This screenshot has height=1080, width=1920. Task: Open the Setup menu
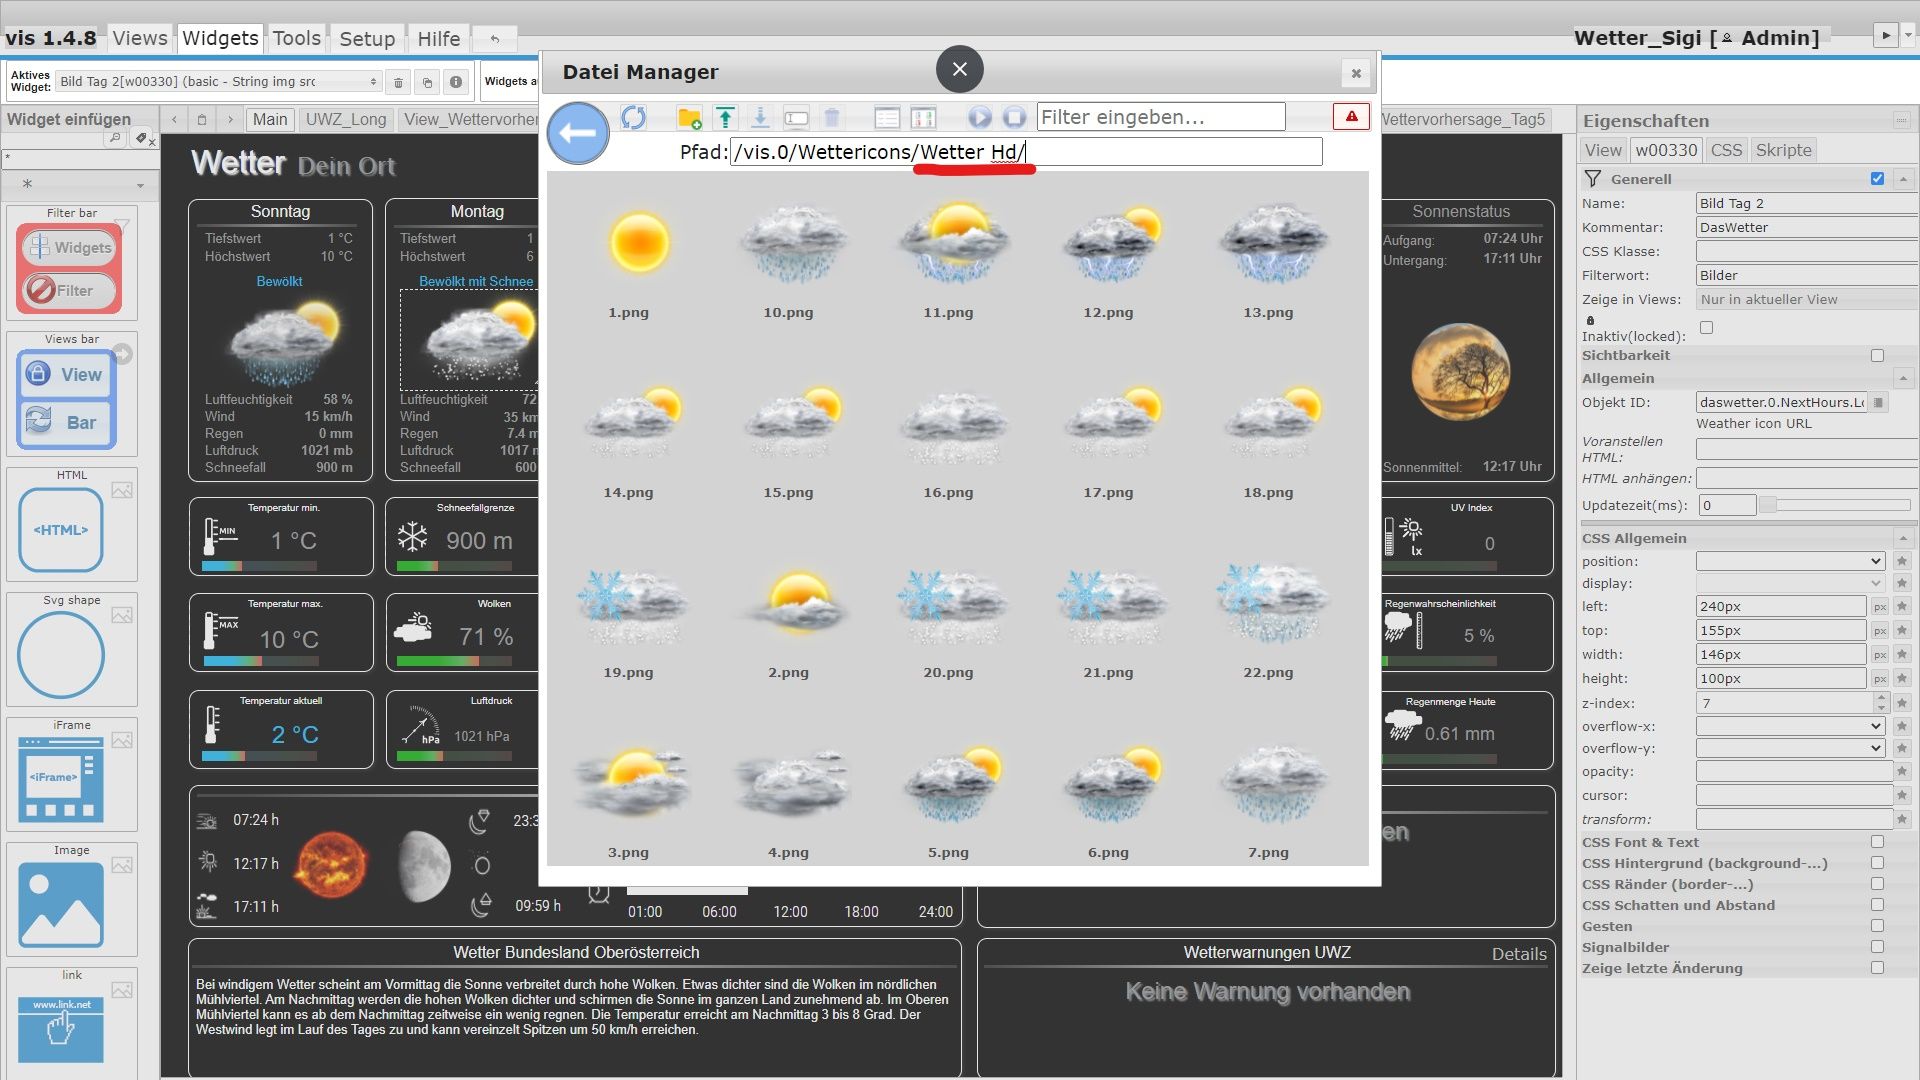(x=367, y=39)
